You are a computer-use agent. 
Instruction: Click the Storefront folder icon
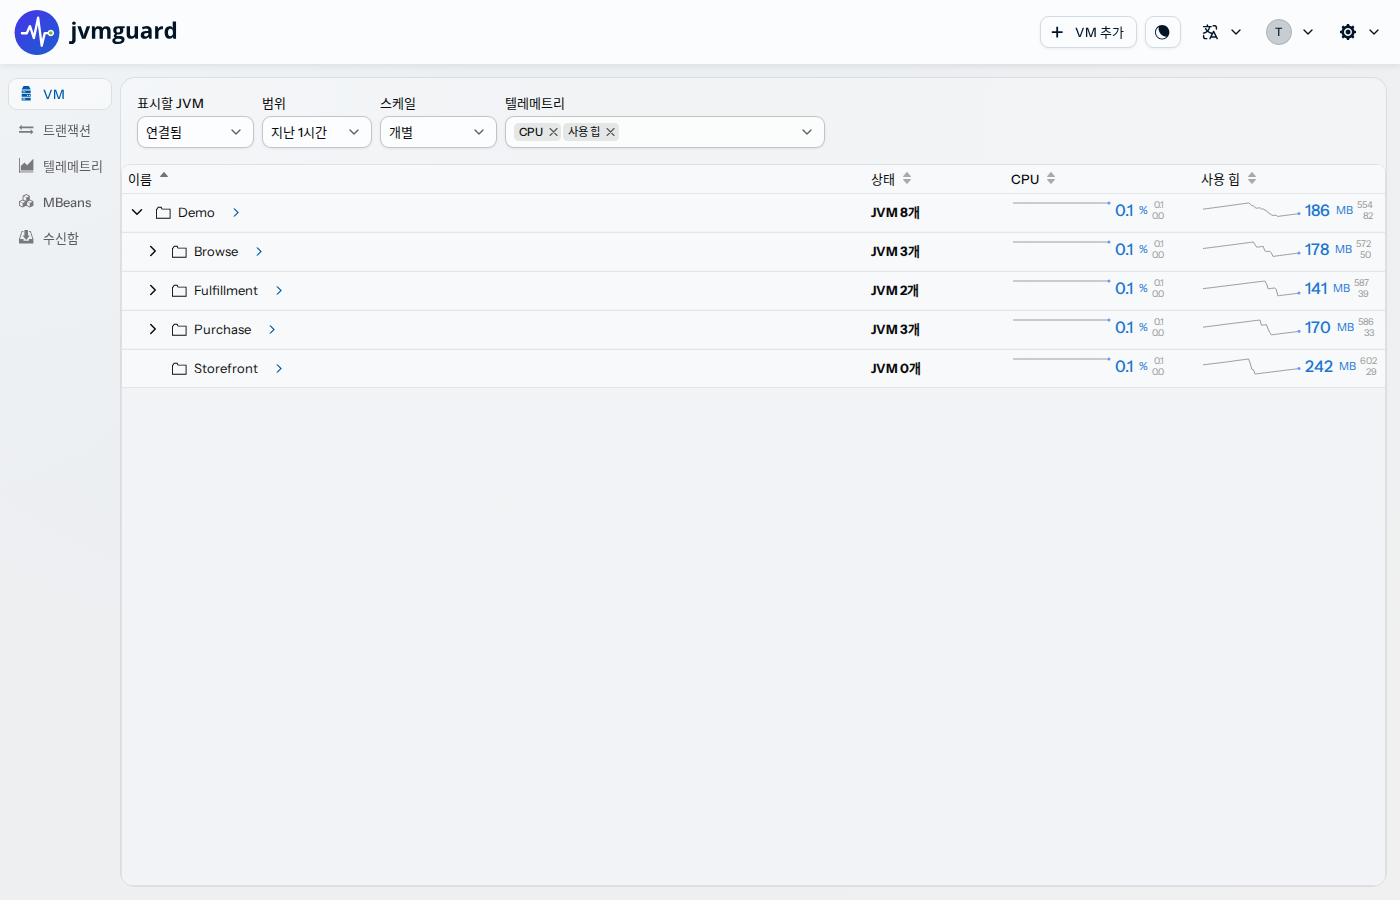click(x=179, y=369)
